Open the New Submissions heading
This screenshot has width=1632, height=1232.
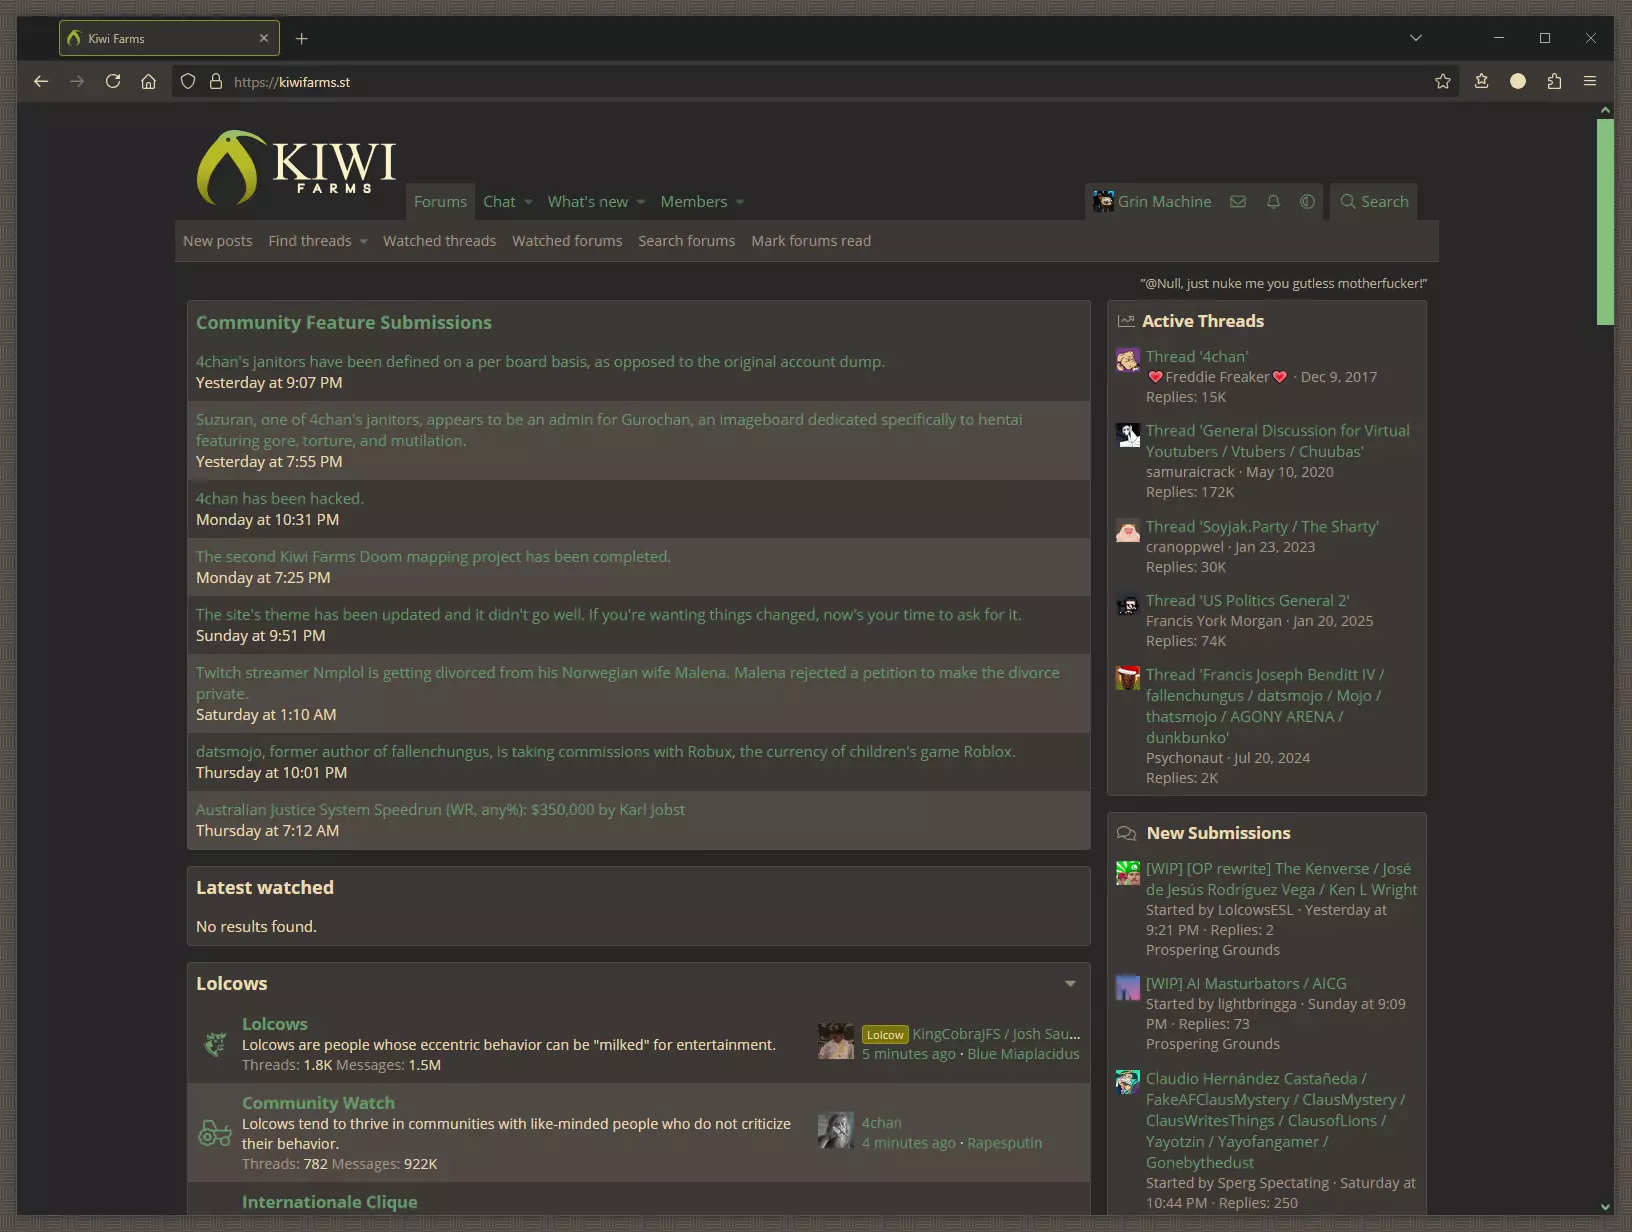pos(1218,833)
